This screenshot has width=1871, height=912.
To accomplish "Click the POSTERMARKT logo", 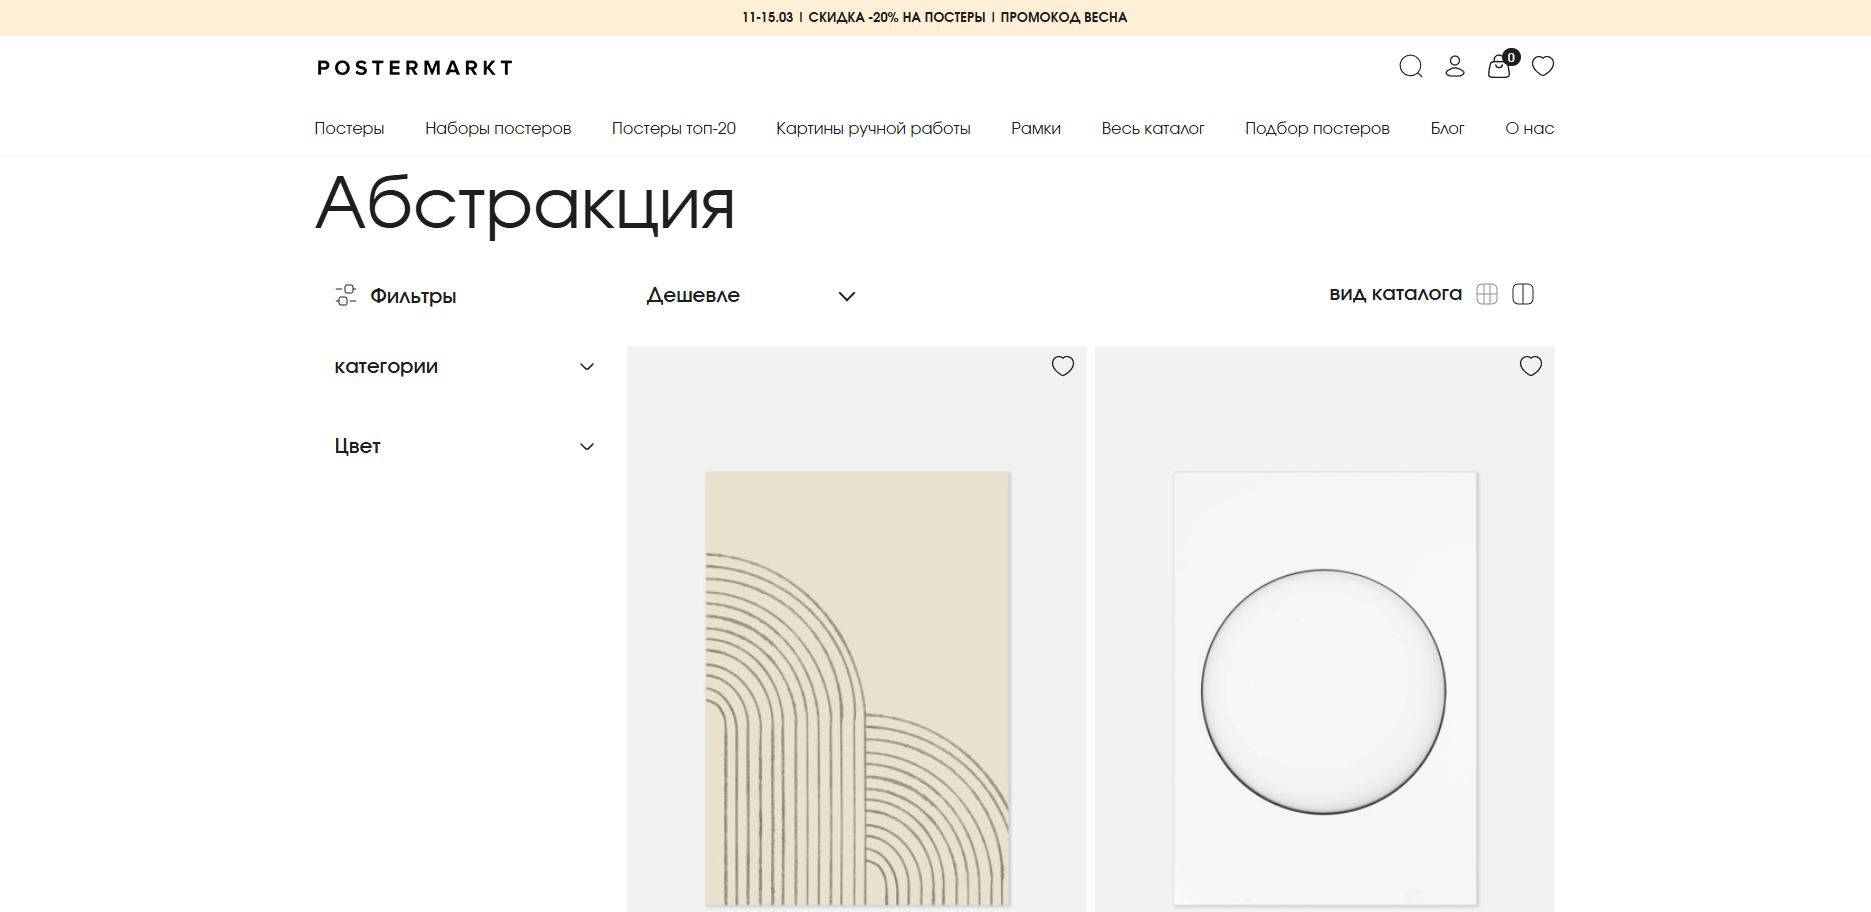I will click(x=414, y=68).
